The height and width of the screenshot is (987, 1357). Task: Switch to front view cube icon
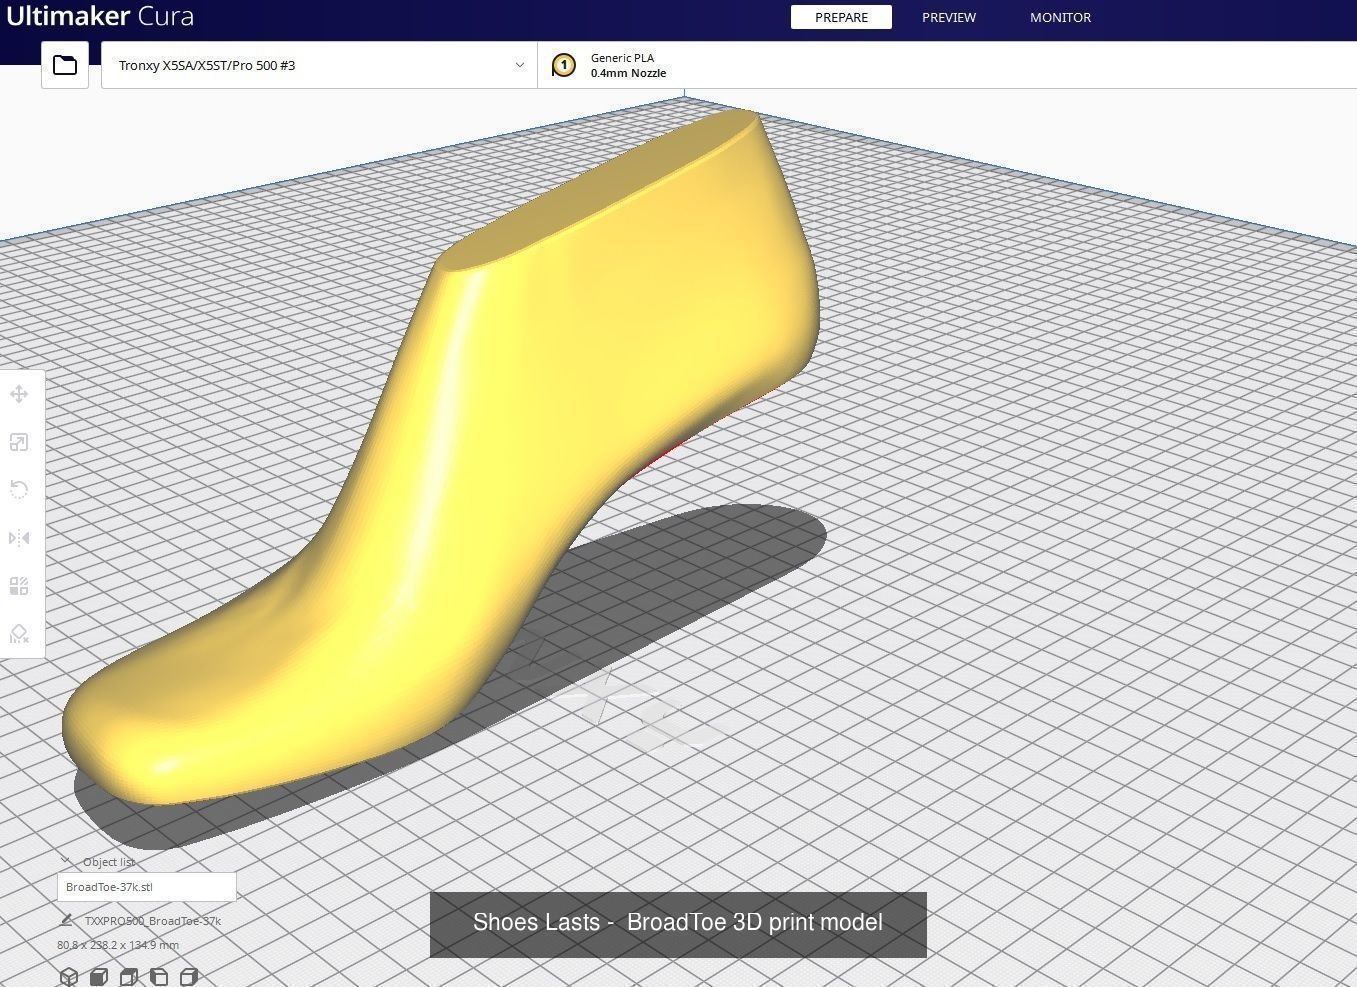(99, 977)
